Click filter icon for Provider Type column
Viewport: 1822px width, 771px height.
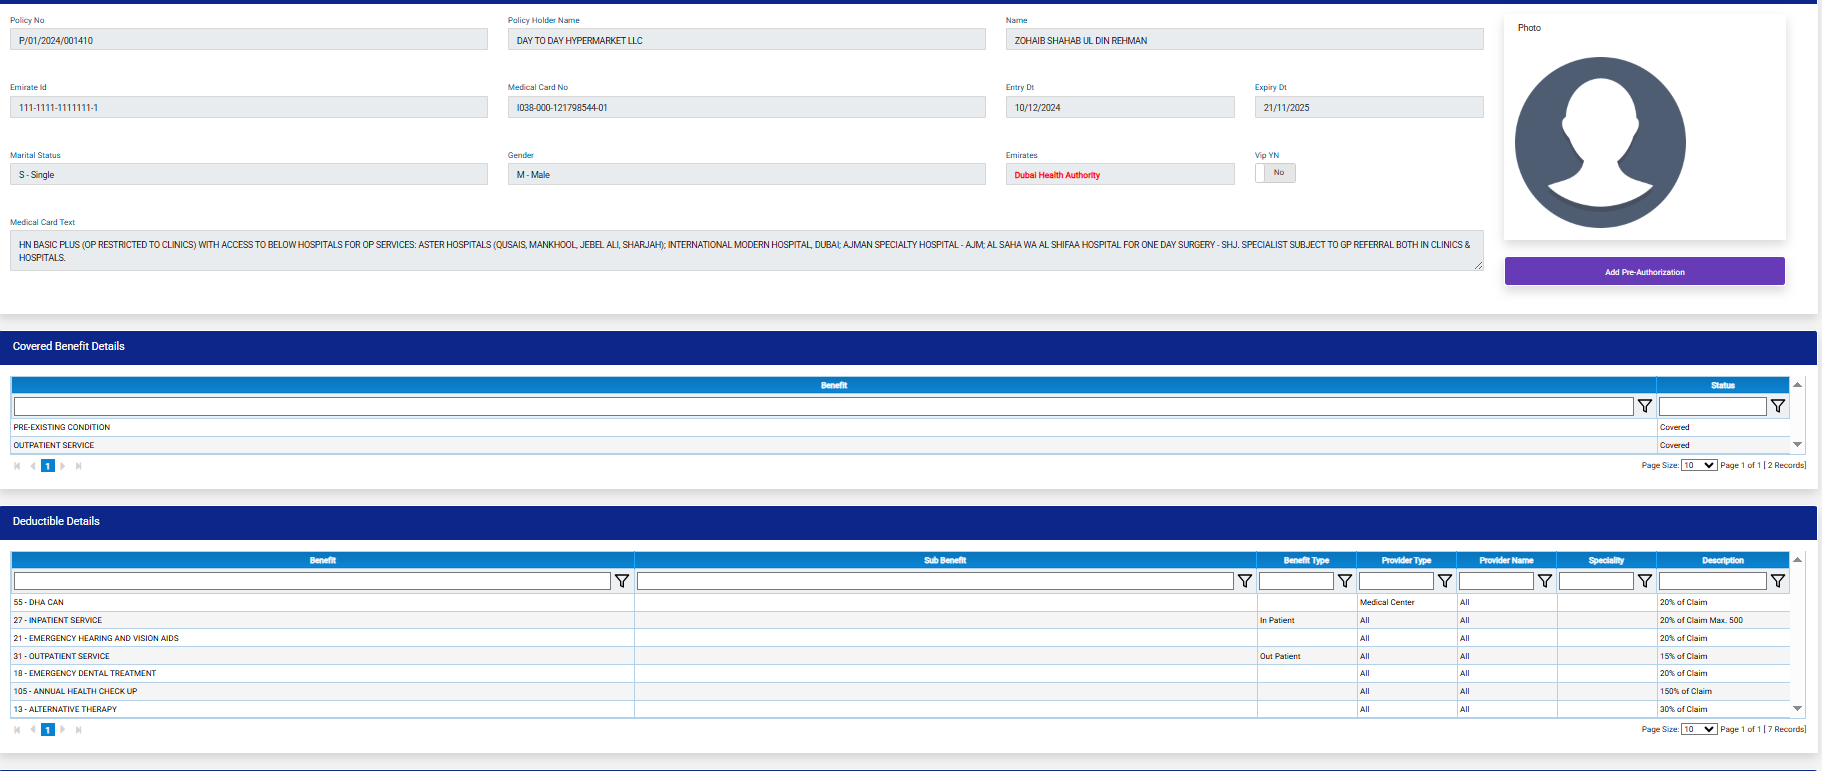tap(1445, 581)
